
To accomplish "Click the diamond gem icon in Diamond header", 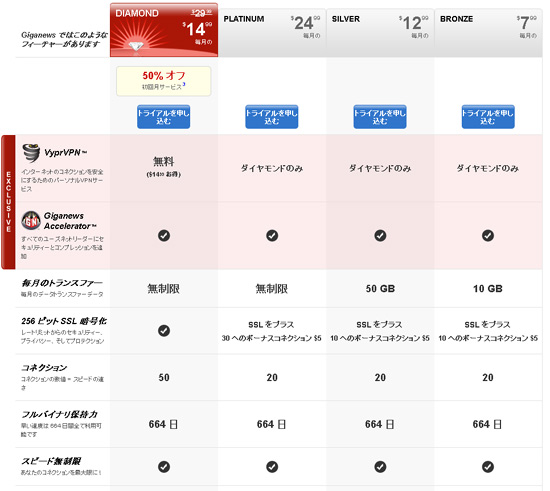I will tap(136, 46).
